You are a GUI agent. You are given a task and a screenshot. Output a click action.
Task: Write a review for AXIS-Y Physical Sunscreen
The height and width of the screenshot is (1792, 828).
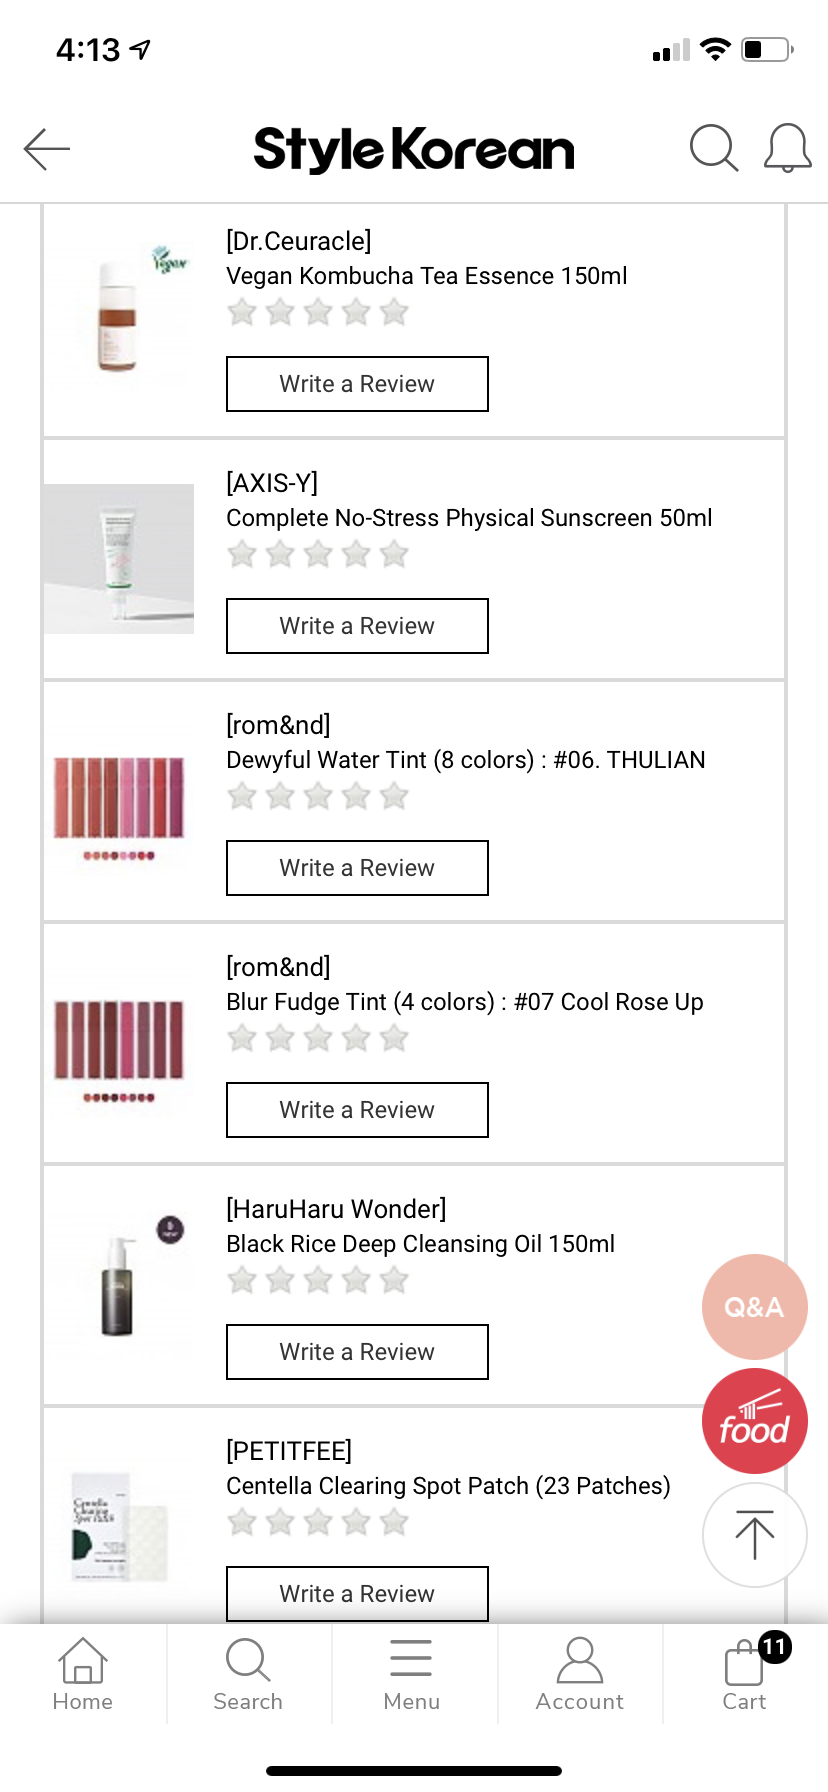[x=357, y=626]
